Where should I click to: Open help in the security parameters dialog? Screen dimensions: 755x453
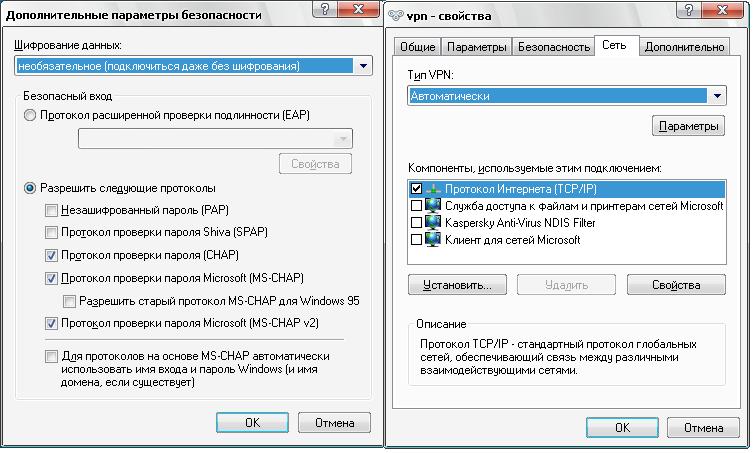(325, 9)
